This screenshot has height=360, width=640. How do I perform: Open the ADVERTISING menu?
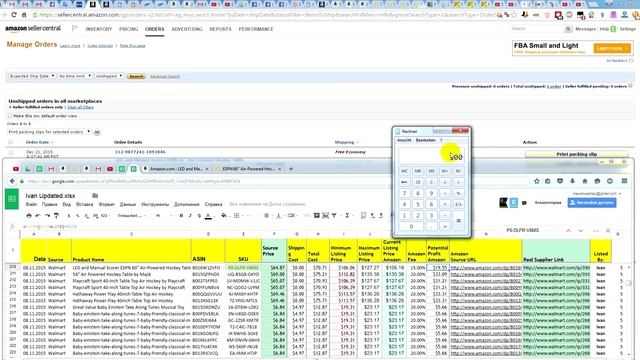point(187,29)
